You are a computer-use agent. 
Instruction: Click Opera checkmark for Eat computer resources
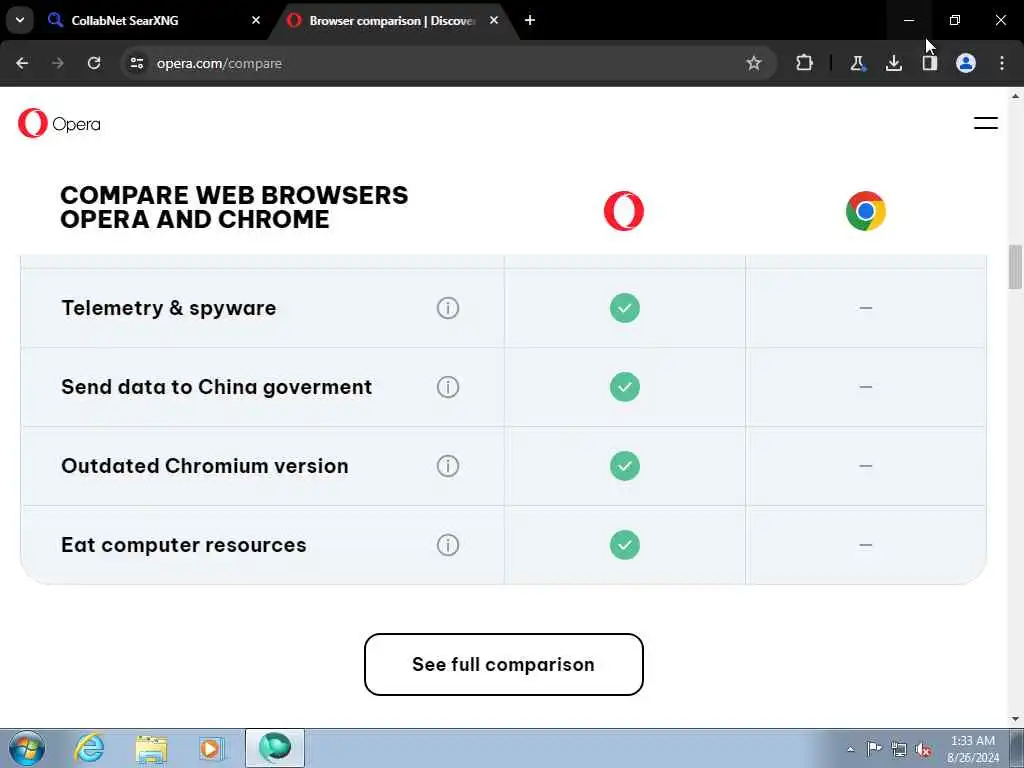pyautogui.click(x=624, y=545)
